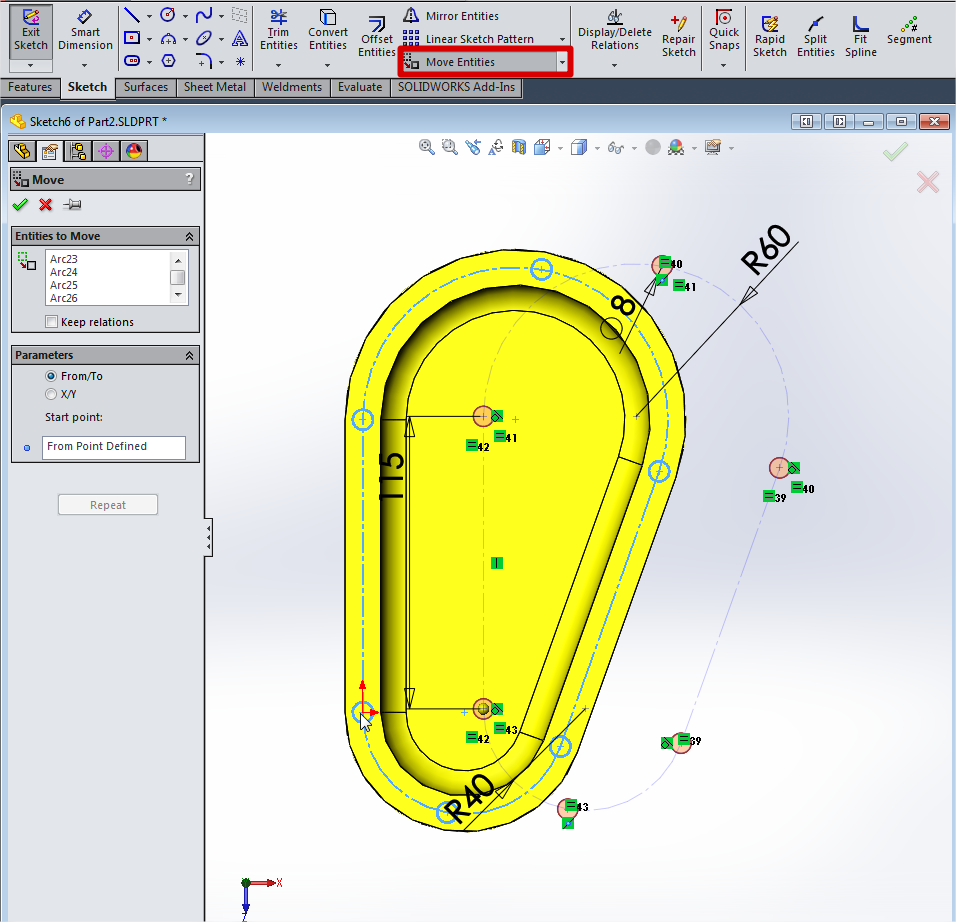Switch to the Features tab

pos(30,87)
